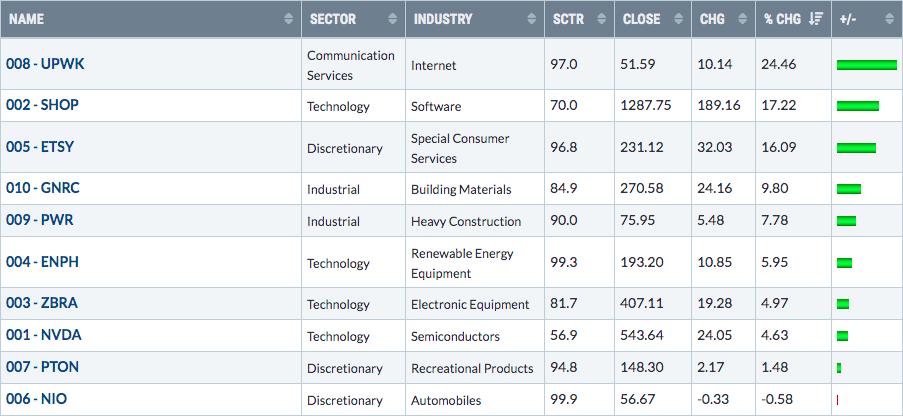Toggle the % CHG descending sort icon
The image size is (903, 416).
tap(815, 19)
